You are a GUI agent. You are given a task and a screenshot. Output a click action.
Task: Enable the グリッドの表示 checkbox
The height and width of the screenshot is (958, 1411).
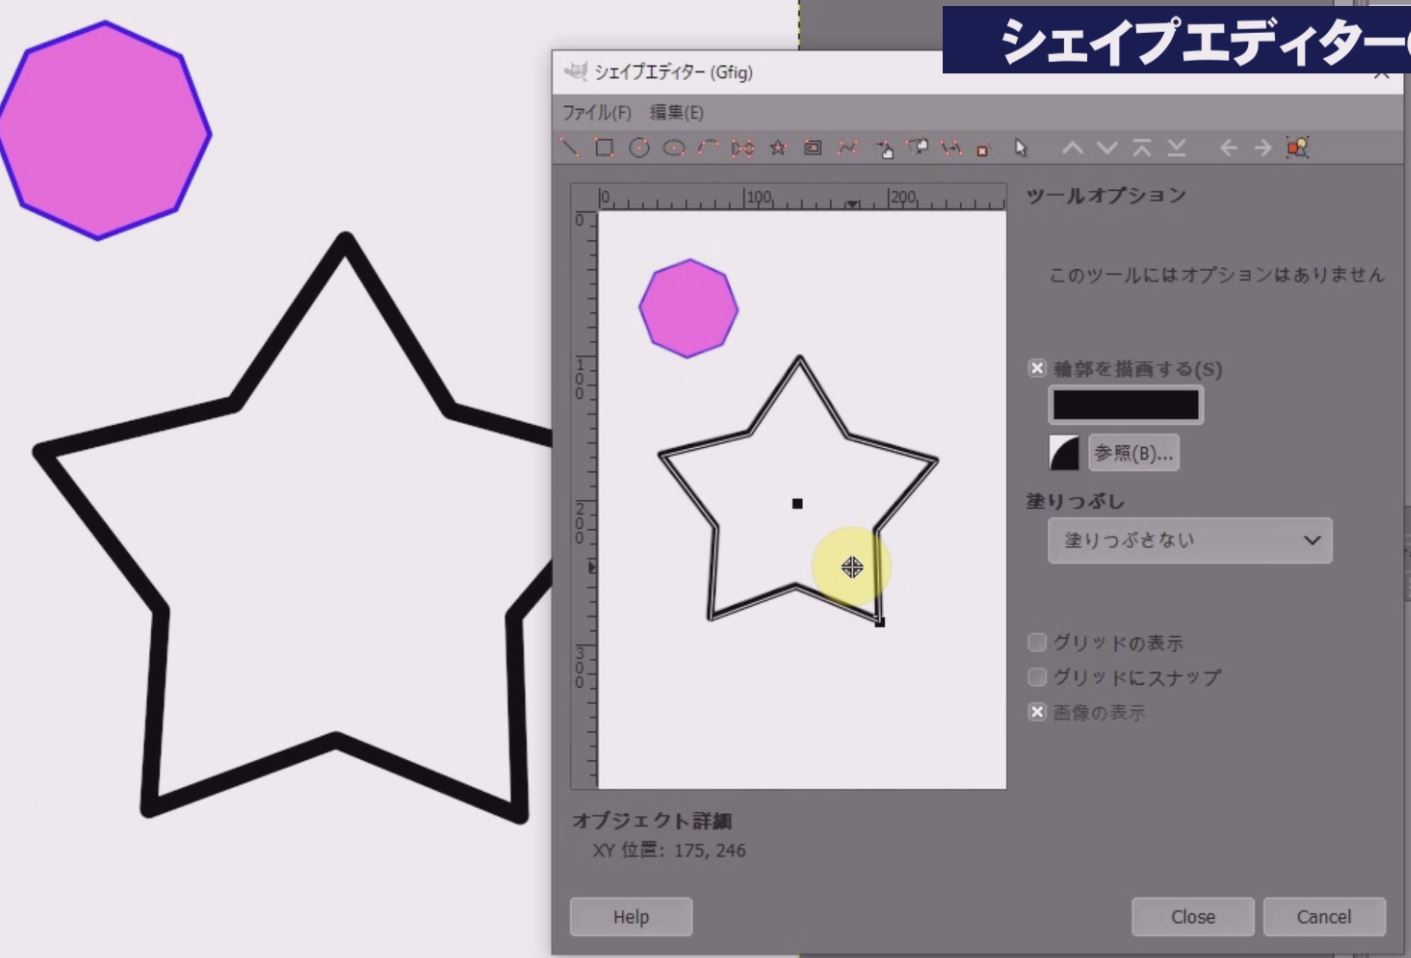tap(1037, 642)
